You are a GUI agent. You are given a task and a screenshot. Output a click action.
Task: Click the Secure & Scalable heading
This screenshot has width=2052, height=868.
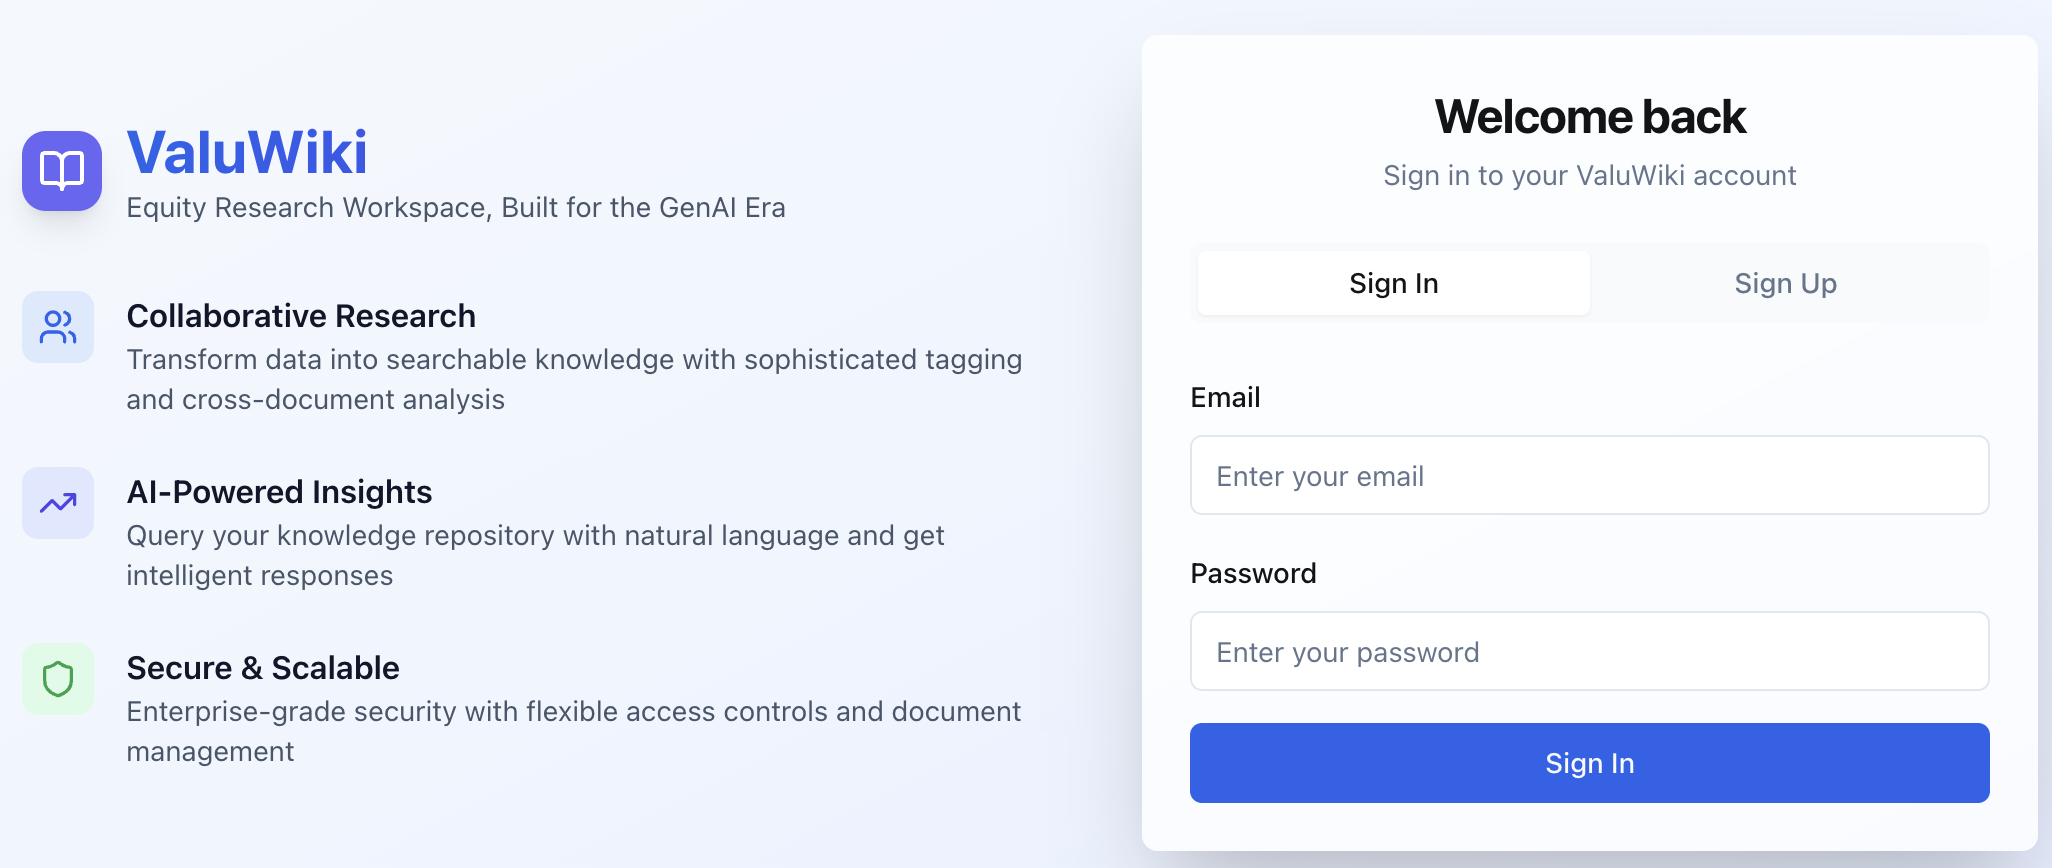(x=263, y=668)
